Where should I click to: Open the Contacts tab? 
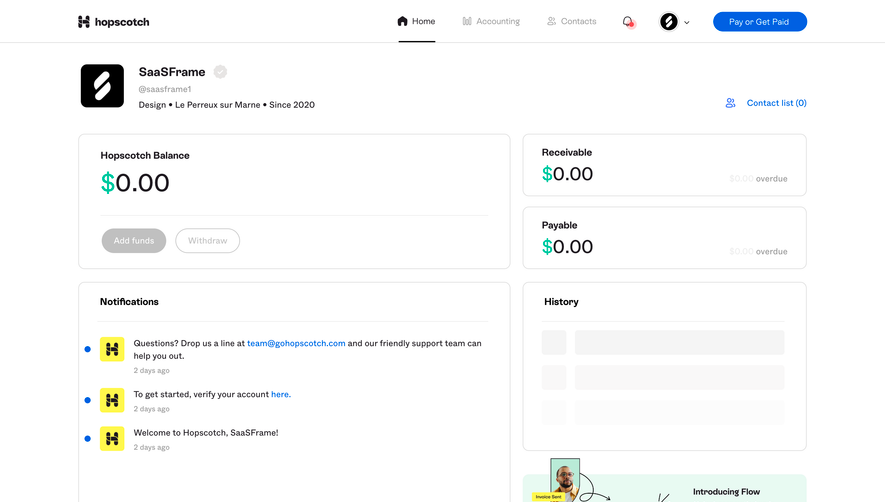point(571,21)
